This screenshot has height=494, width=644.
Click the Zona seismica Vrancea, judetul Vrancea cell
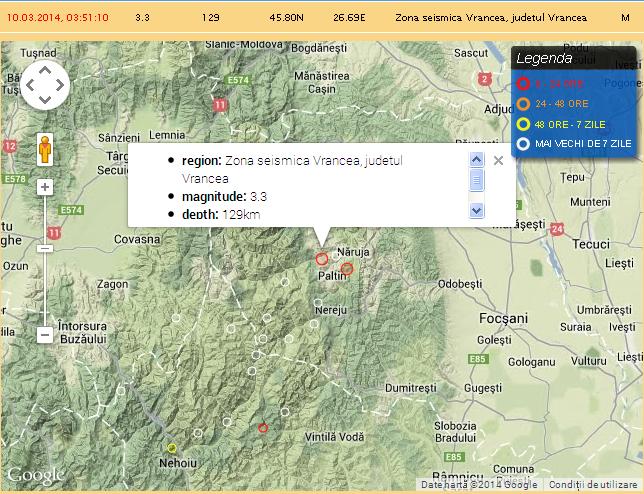pyautogui.click(x=491, y=18)
